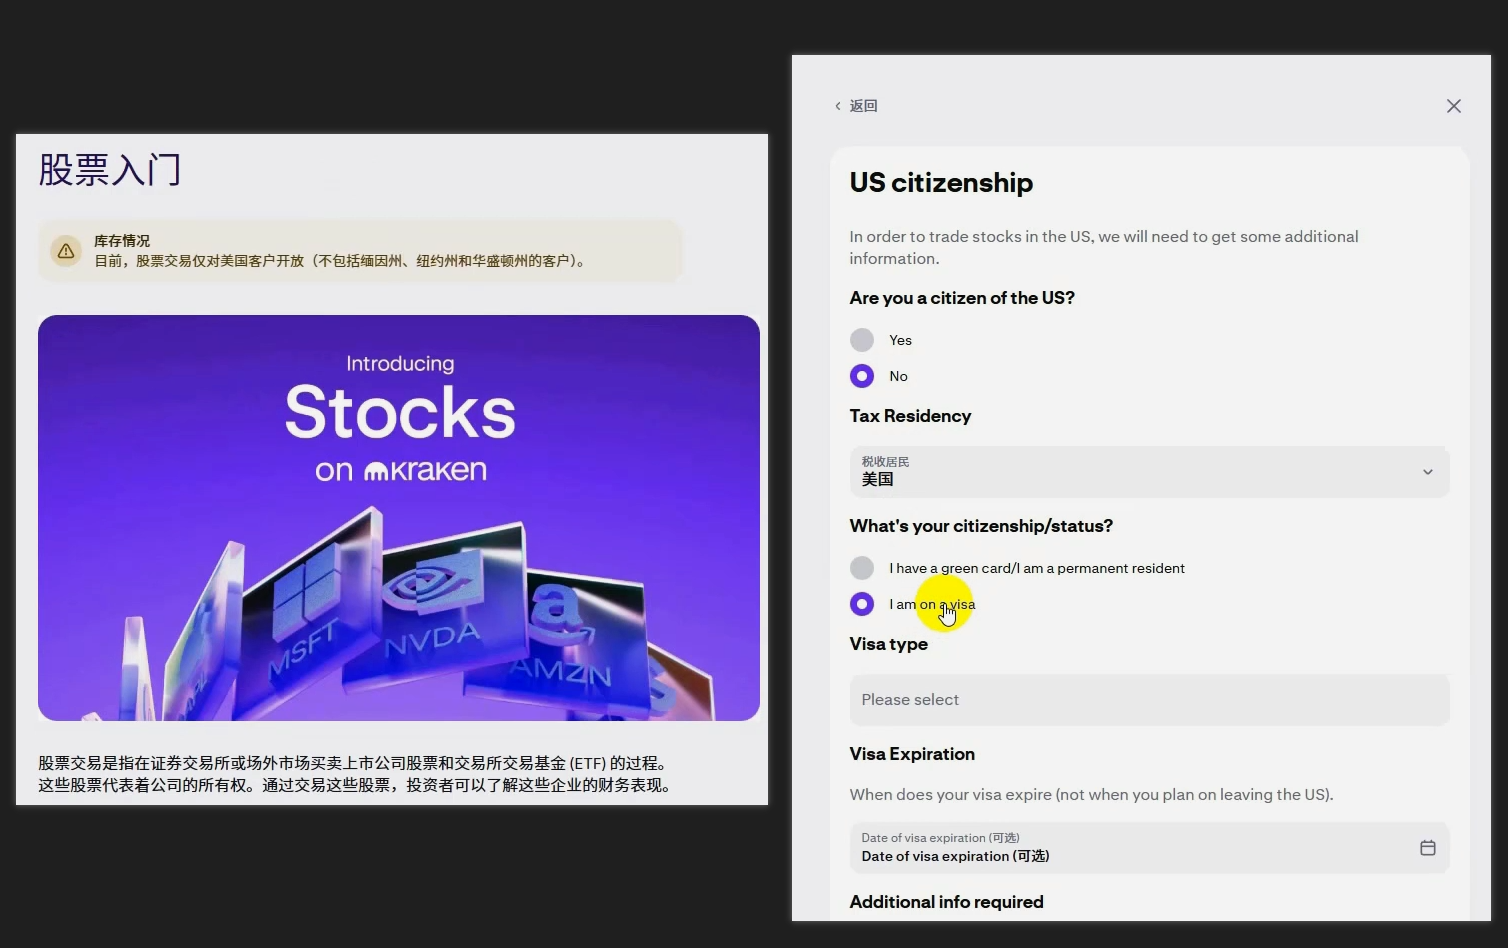This screenshot has width=1508, height=948.
Task: Close the US citizenship dialog
Action: 1453,106
